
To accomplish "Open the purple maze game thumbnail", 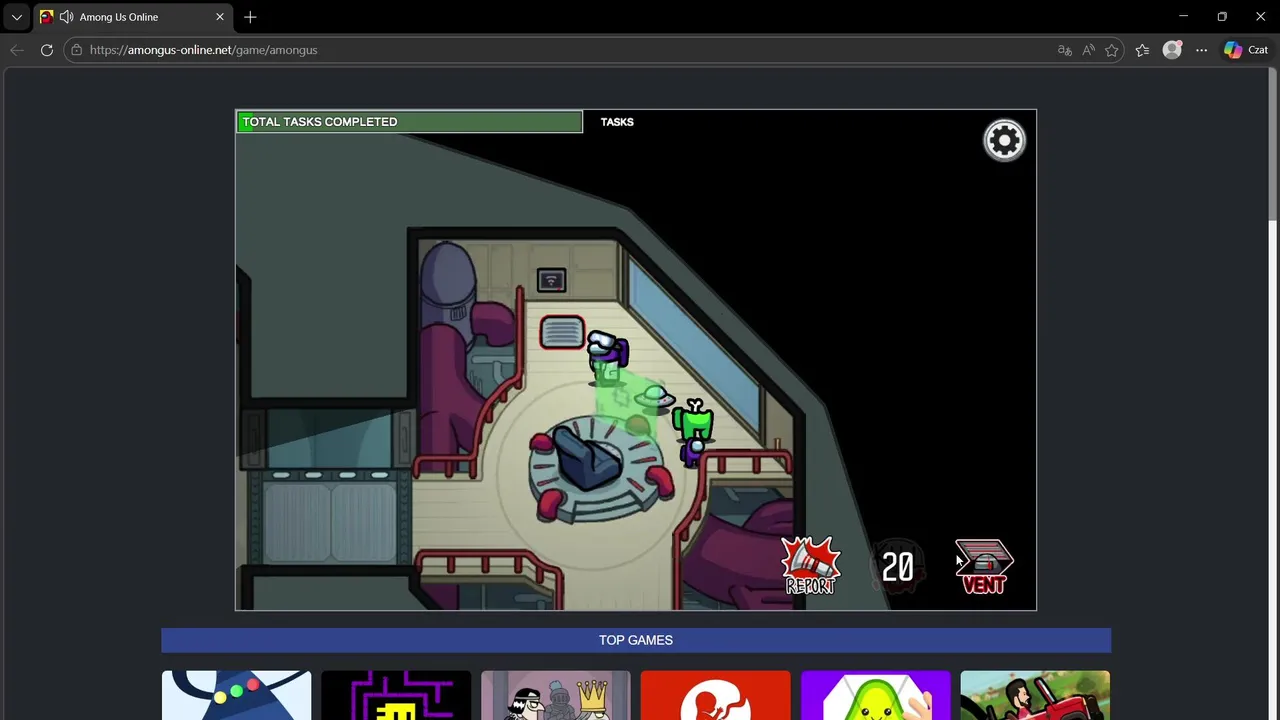I will 396,695.
